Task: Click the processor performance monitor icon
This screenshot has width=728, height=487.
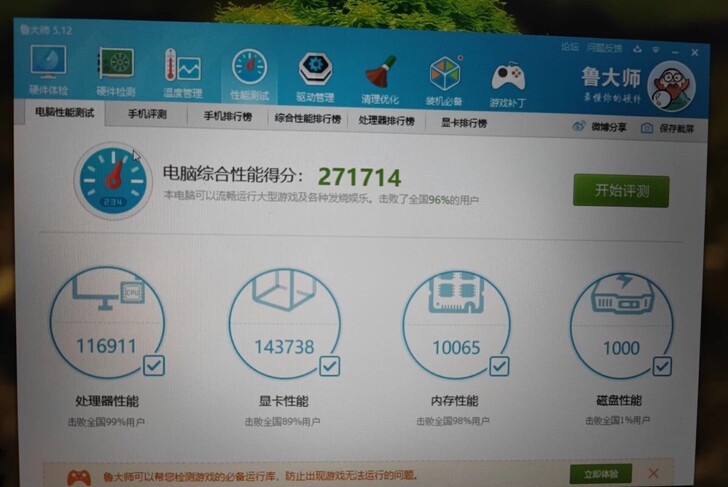Action: click(x=108, y=294)
